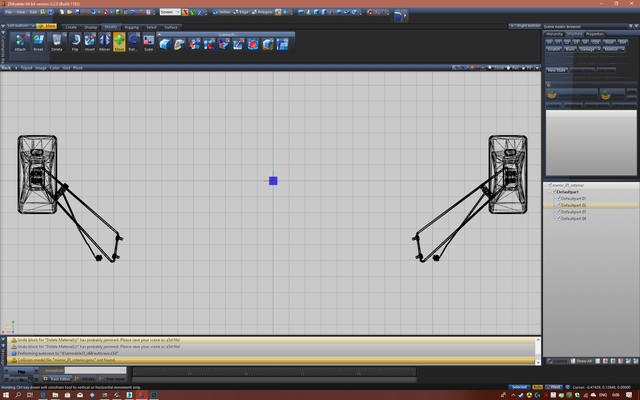Open the Mapping tab
The width and height of the screenshot is (640, 400).
(131, 27)
